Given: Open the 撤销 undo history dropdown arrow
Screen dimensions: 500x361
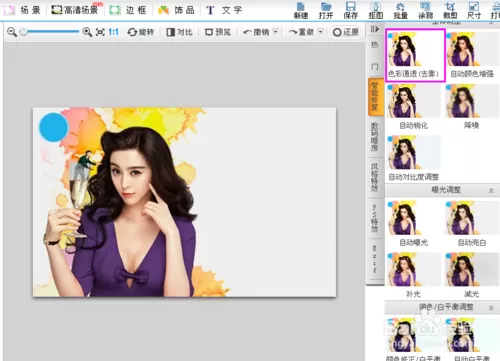Looking at the screenshot, I should tap(276, 32).
